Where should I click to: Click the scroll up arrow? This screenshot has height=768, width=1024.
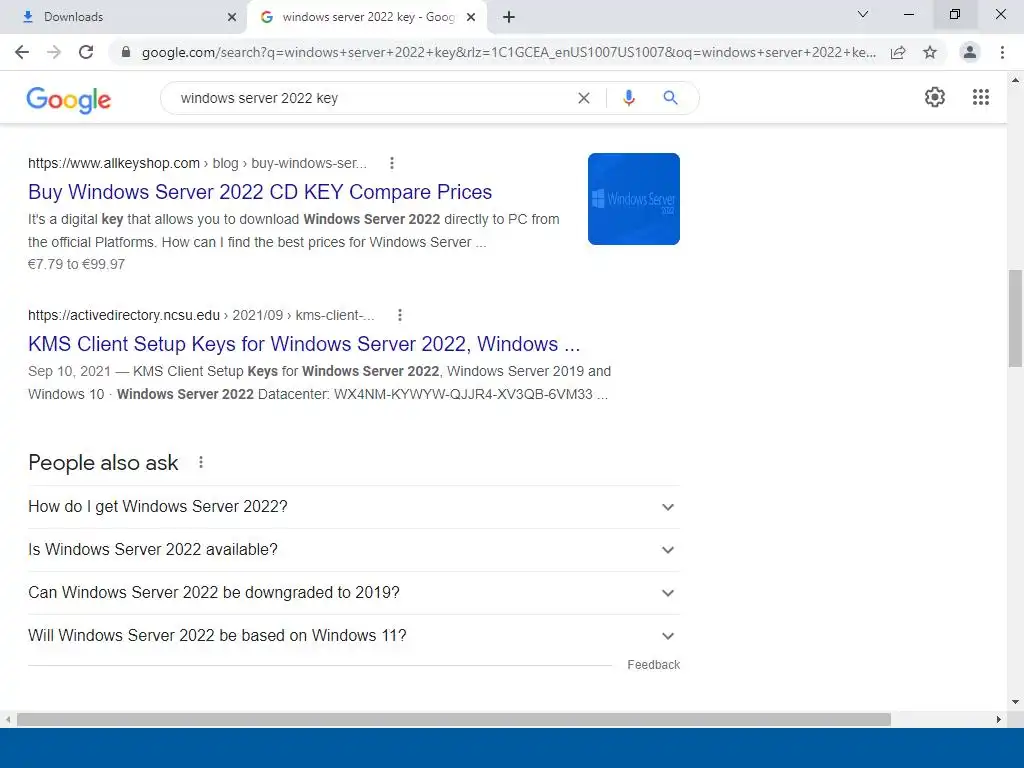click(x=1015, y=80)
